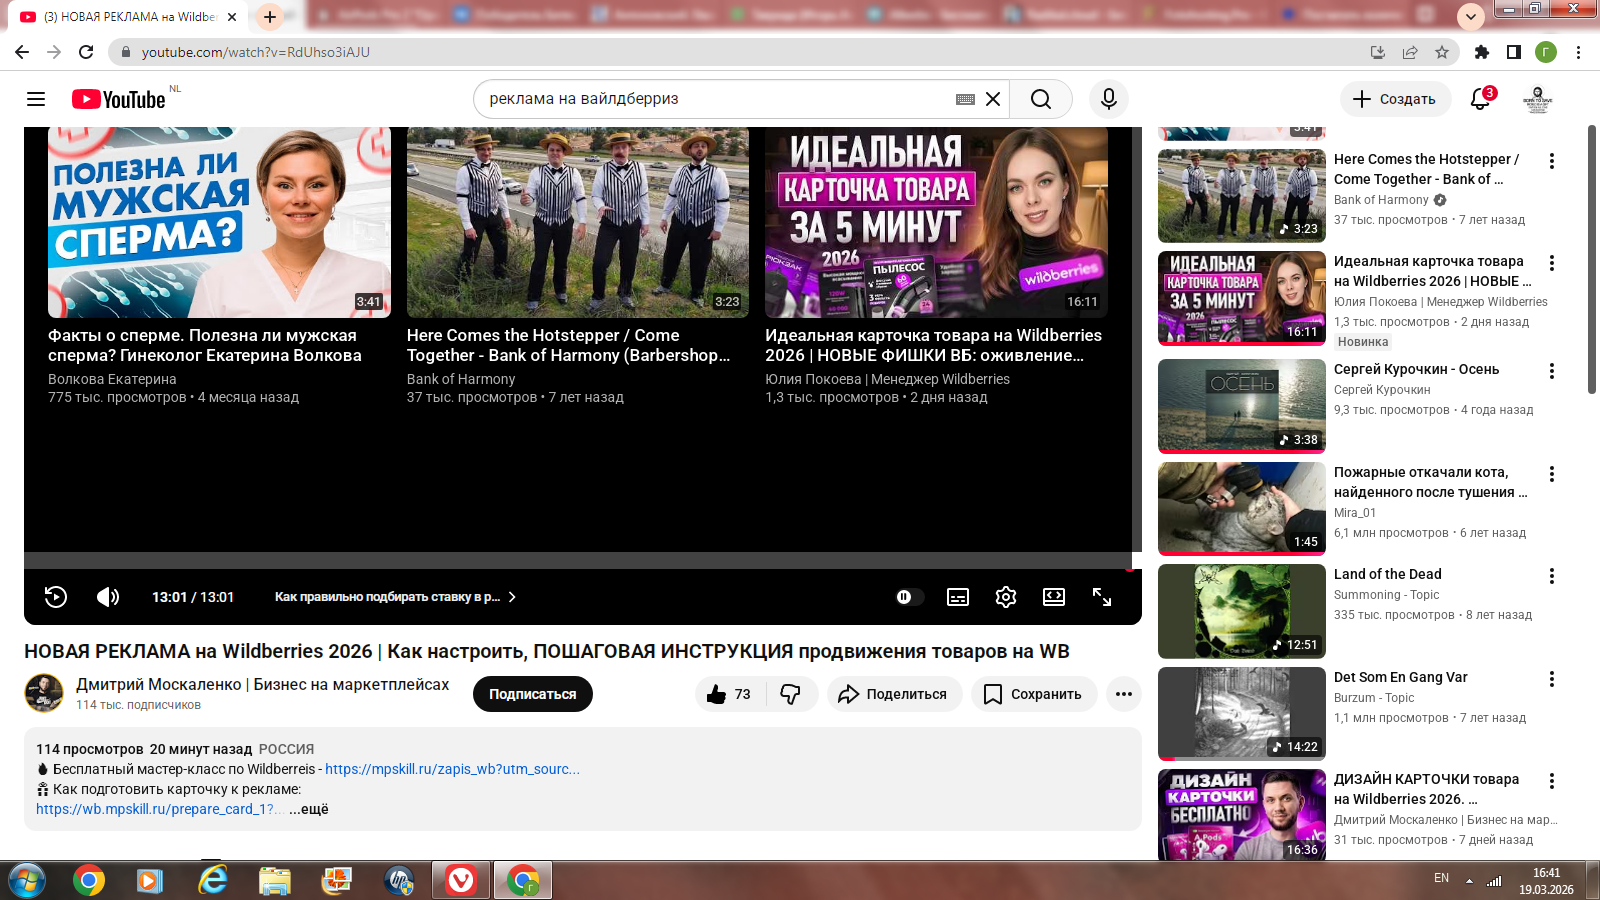This screenshot has height=900, width=1600.
Task: Click the replay video button
Action: (56, 597)
